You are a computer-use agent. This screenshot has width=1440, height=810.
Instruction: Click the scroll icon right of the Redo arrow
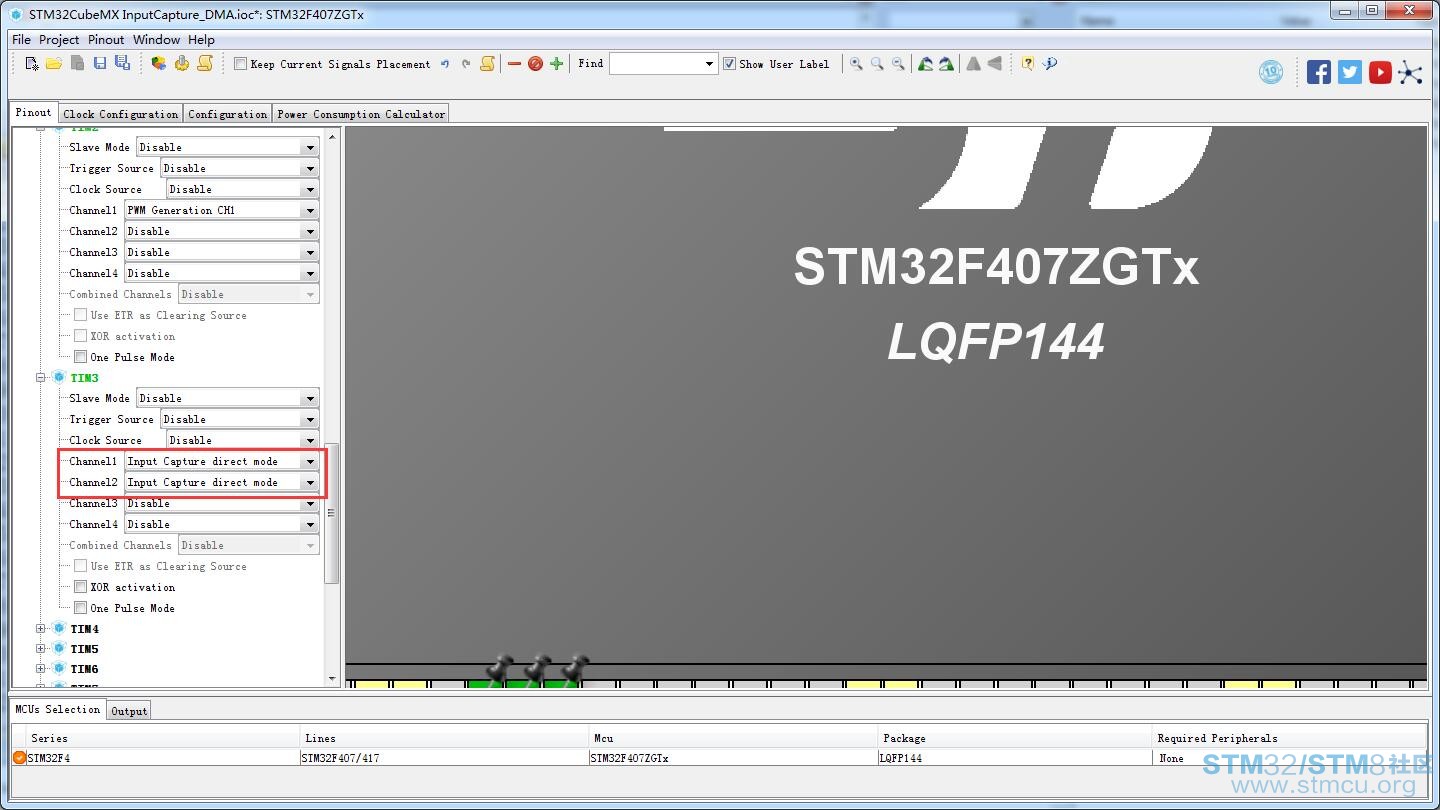(x=487, y=64)
